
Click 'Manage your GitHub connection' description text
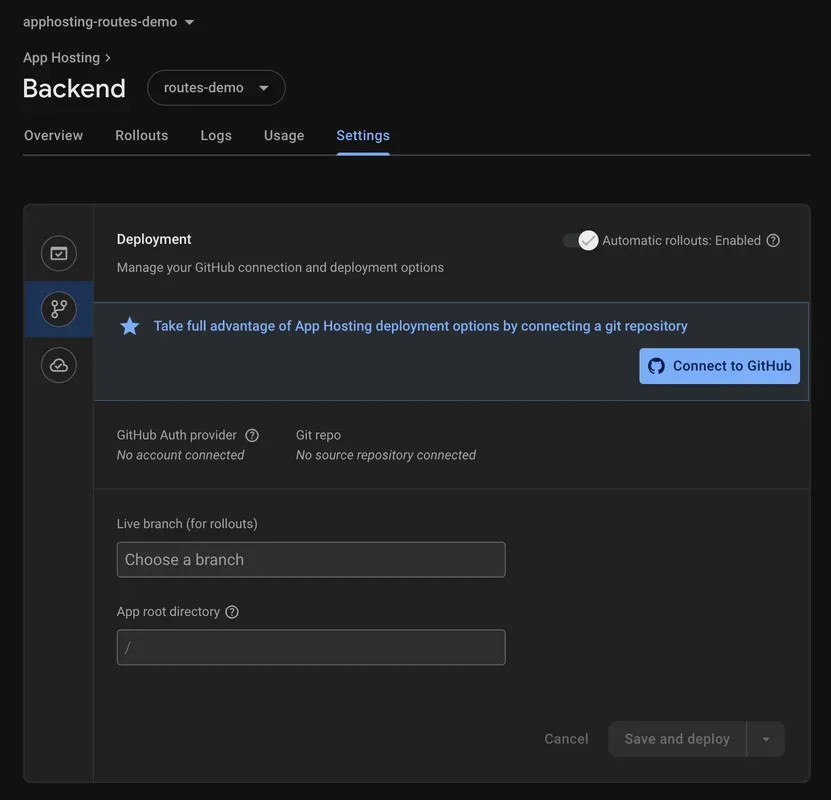(280, 268)
